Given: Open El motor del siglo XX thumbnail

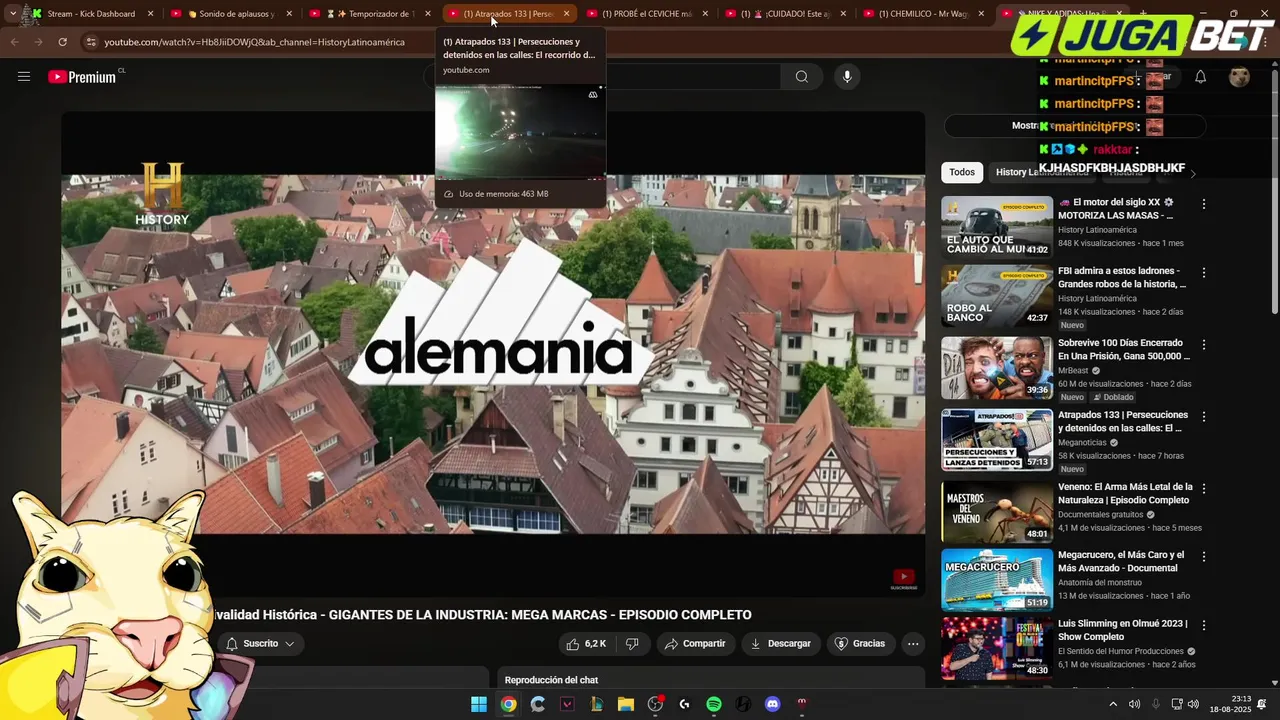Looking at the screenshot, I should coord(997,226).
